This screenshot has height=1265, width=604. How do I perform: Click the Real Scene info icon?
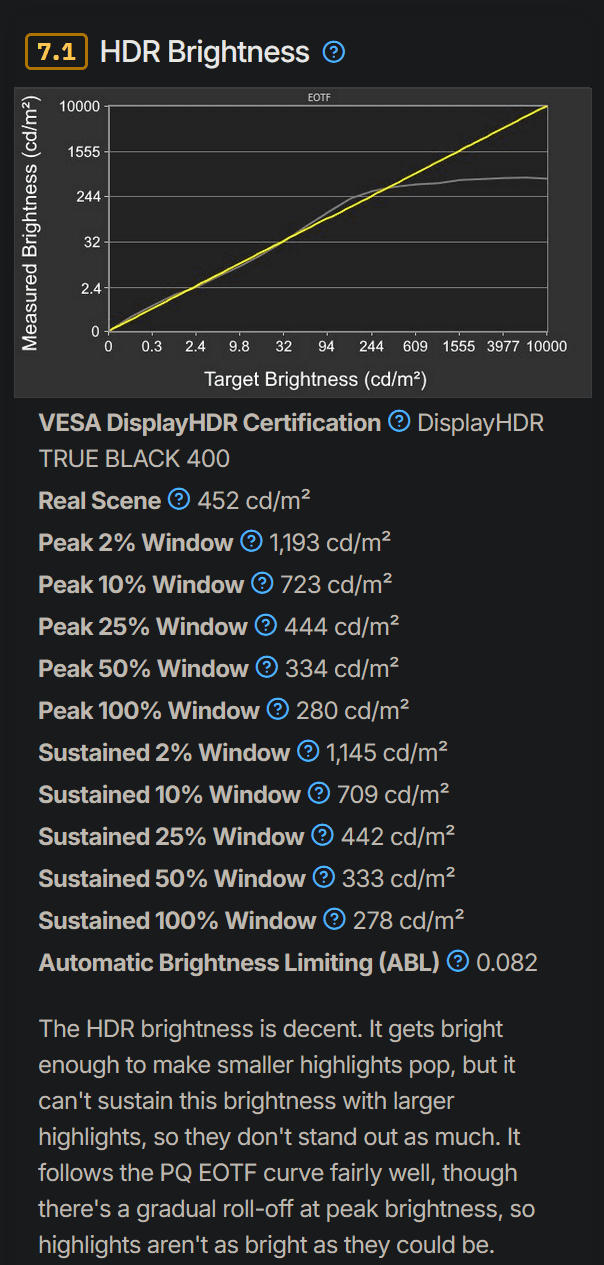coord(179,500)
